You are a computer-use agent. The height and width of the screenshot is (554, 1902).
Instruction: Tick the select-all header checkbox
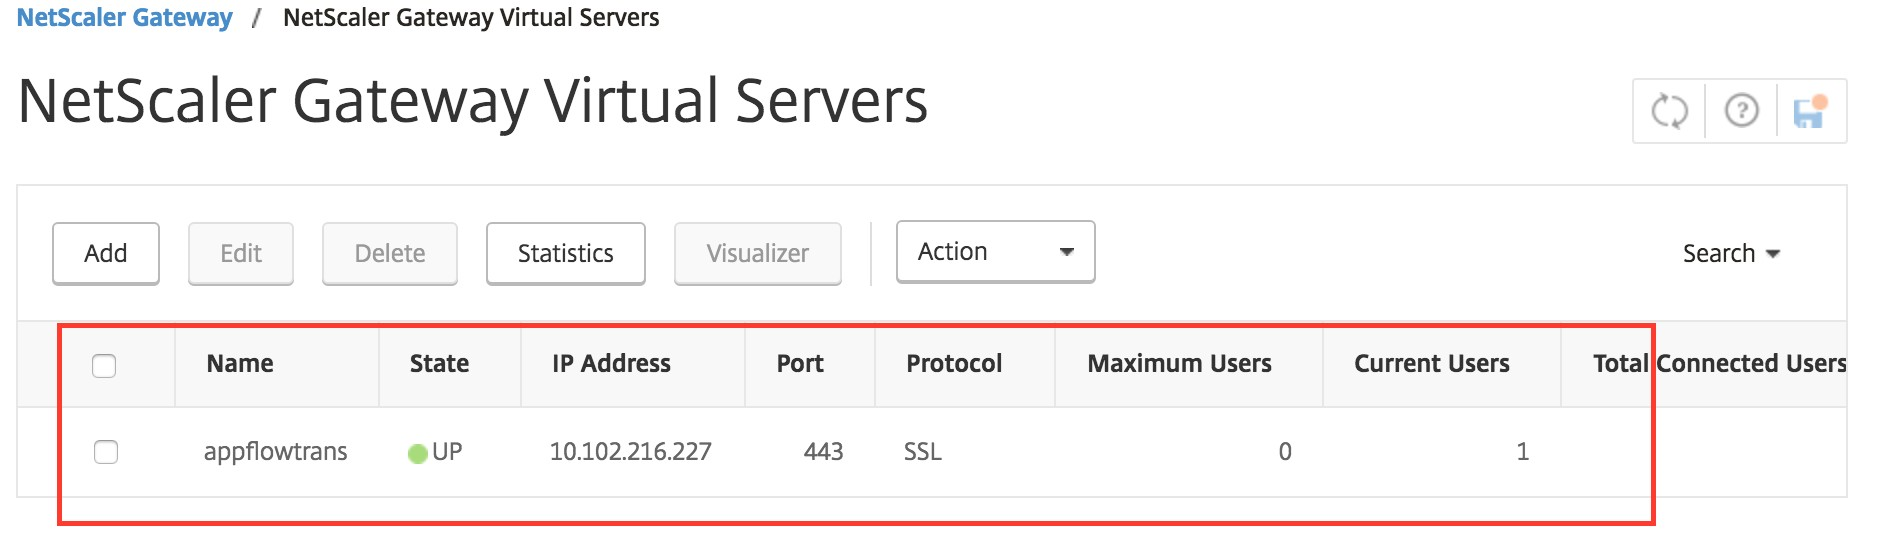point(104,366)
